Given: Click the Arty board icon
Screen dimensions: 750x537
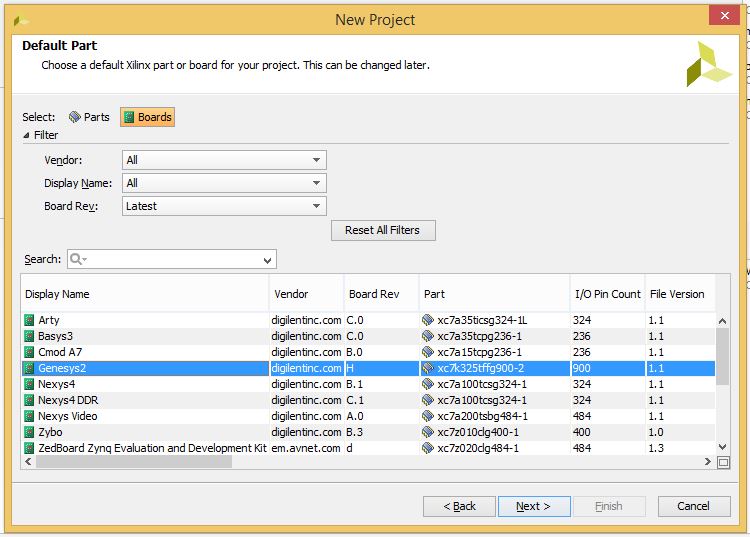Looking at the screenshot, I should tap(29, 320).
